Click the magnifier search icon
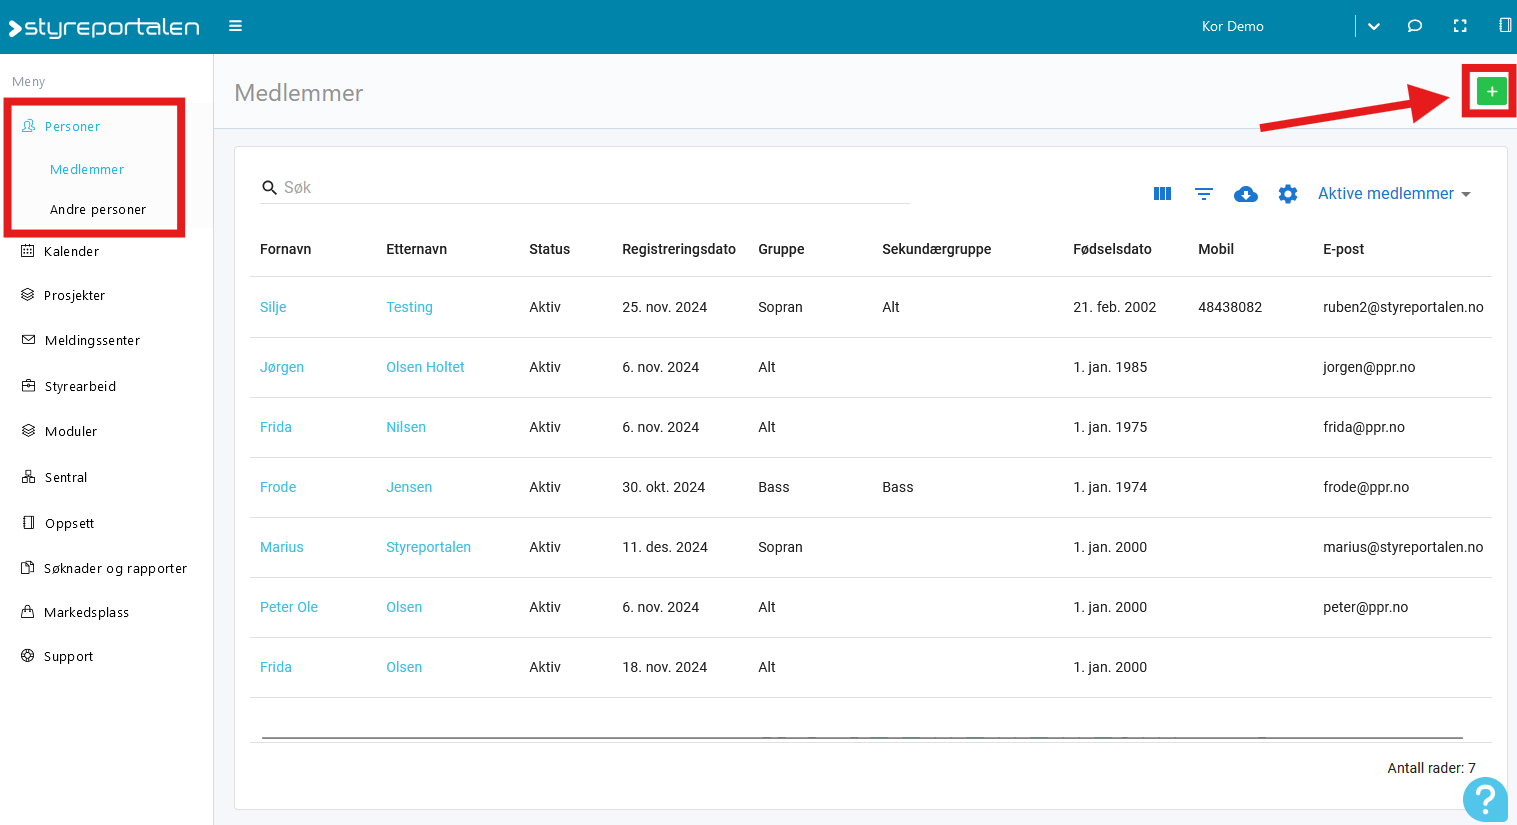The height and width of the screenshot is (825, 1517). [x=269, y=187]
